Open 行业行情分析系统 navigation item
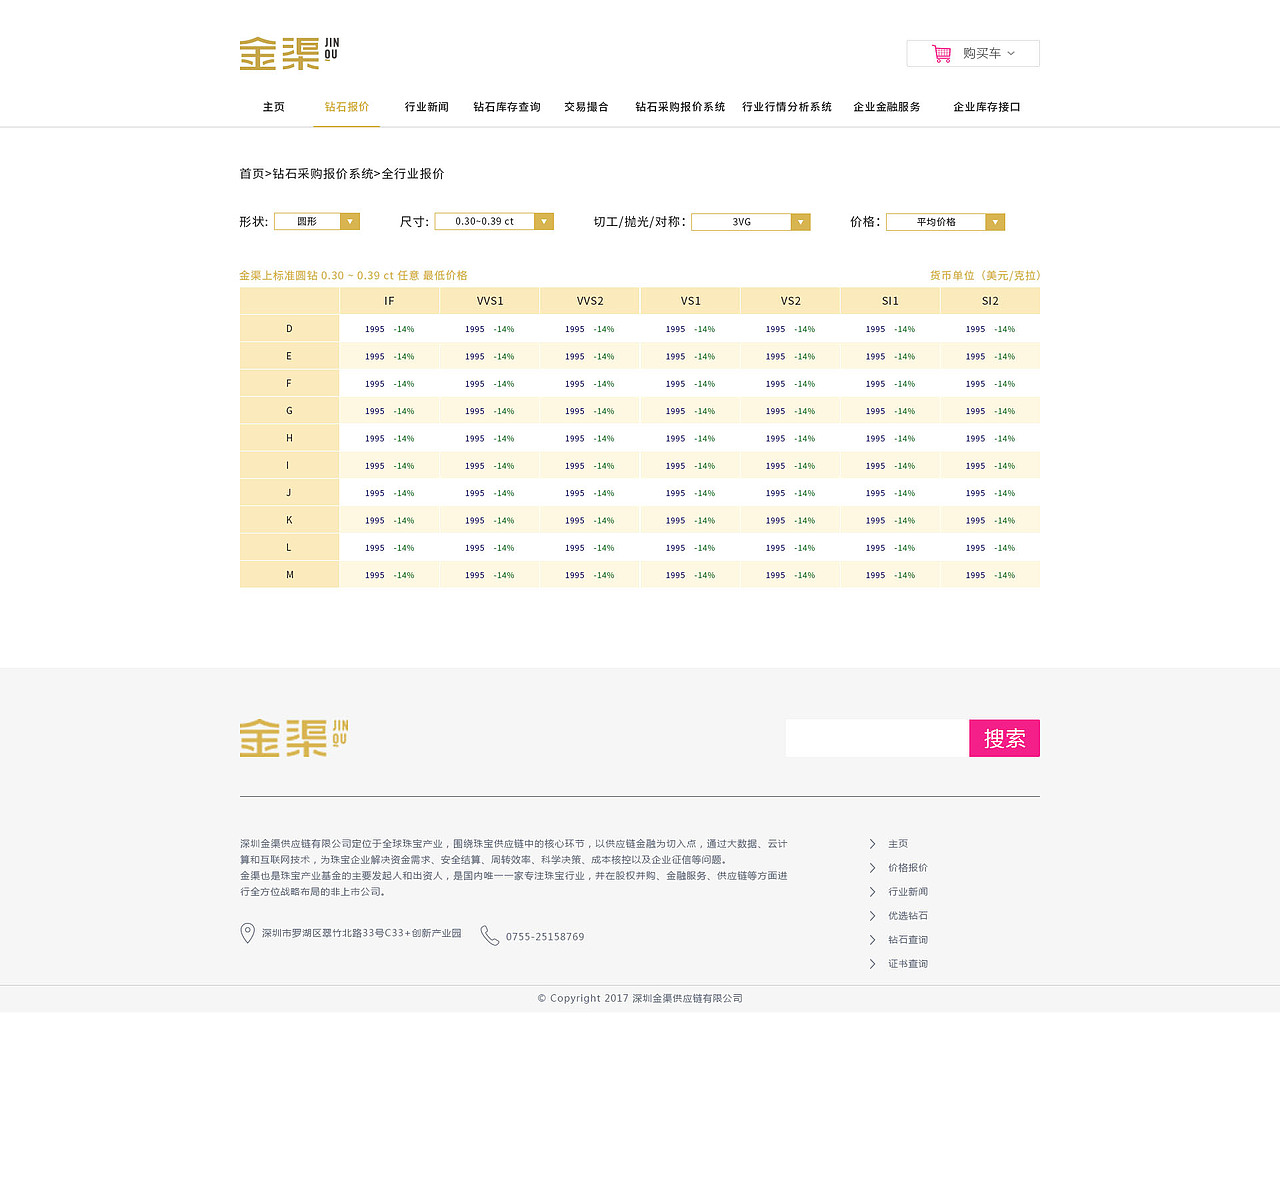Image resolution: width=1280 pixels, height=1195 pixels. coord(787,107)
